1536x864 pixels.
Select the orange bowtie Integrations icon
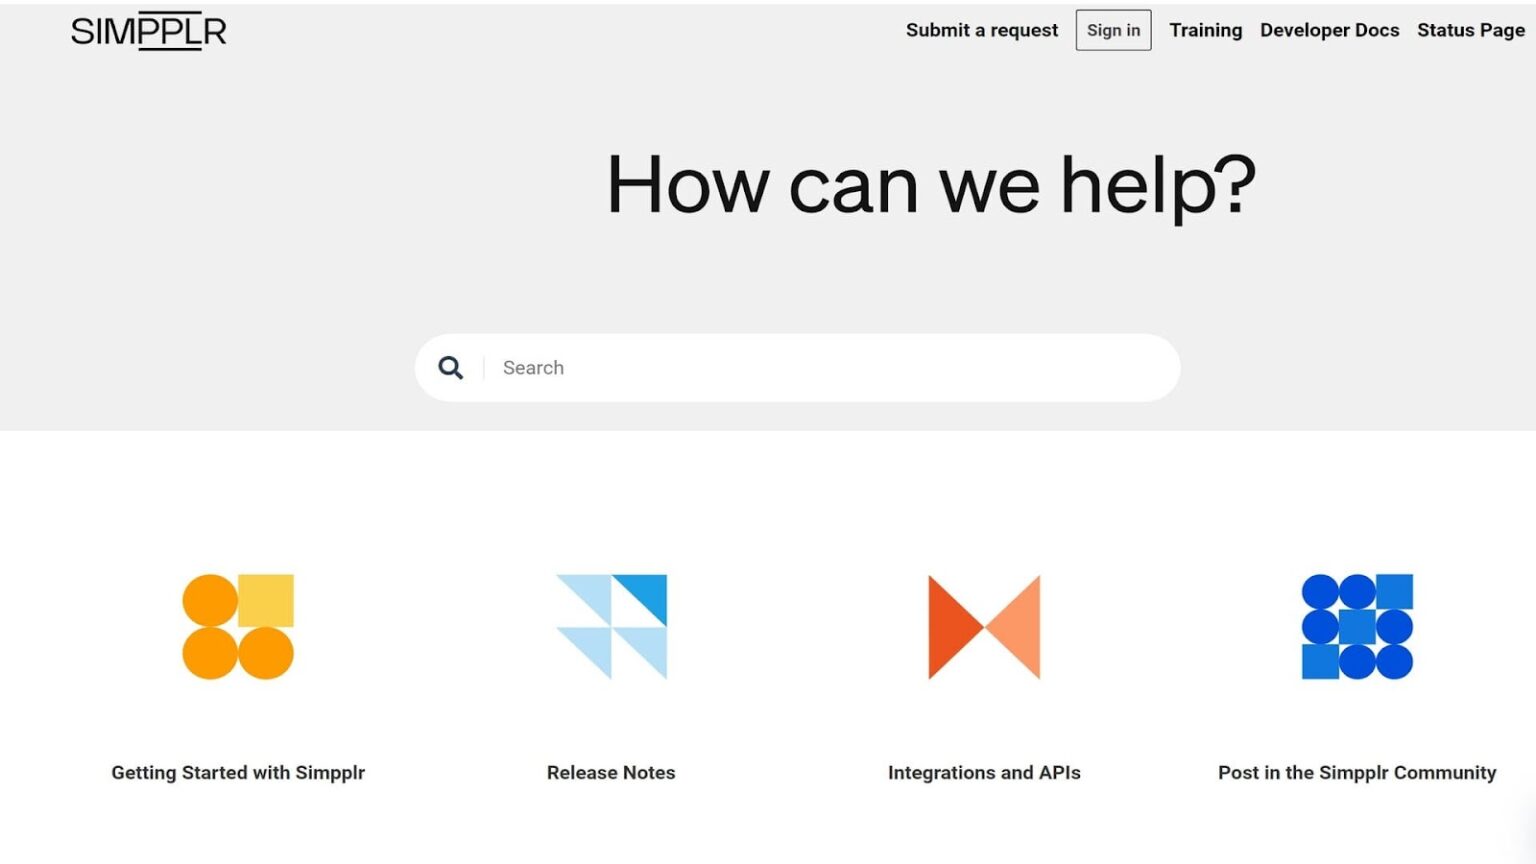pyautogui.click(x=984, y=627)
